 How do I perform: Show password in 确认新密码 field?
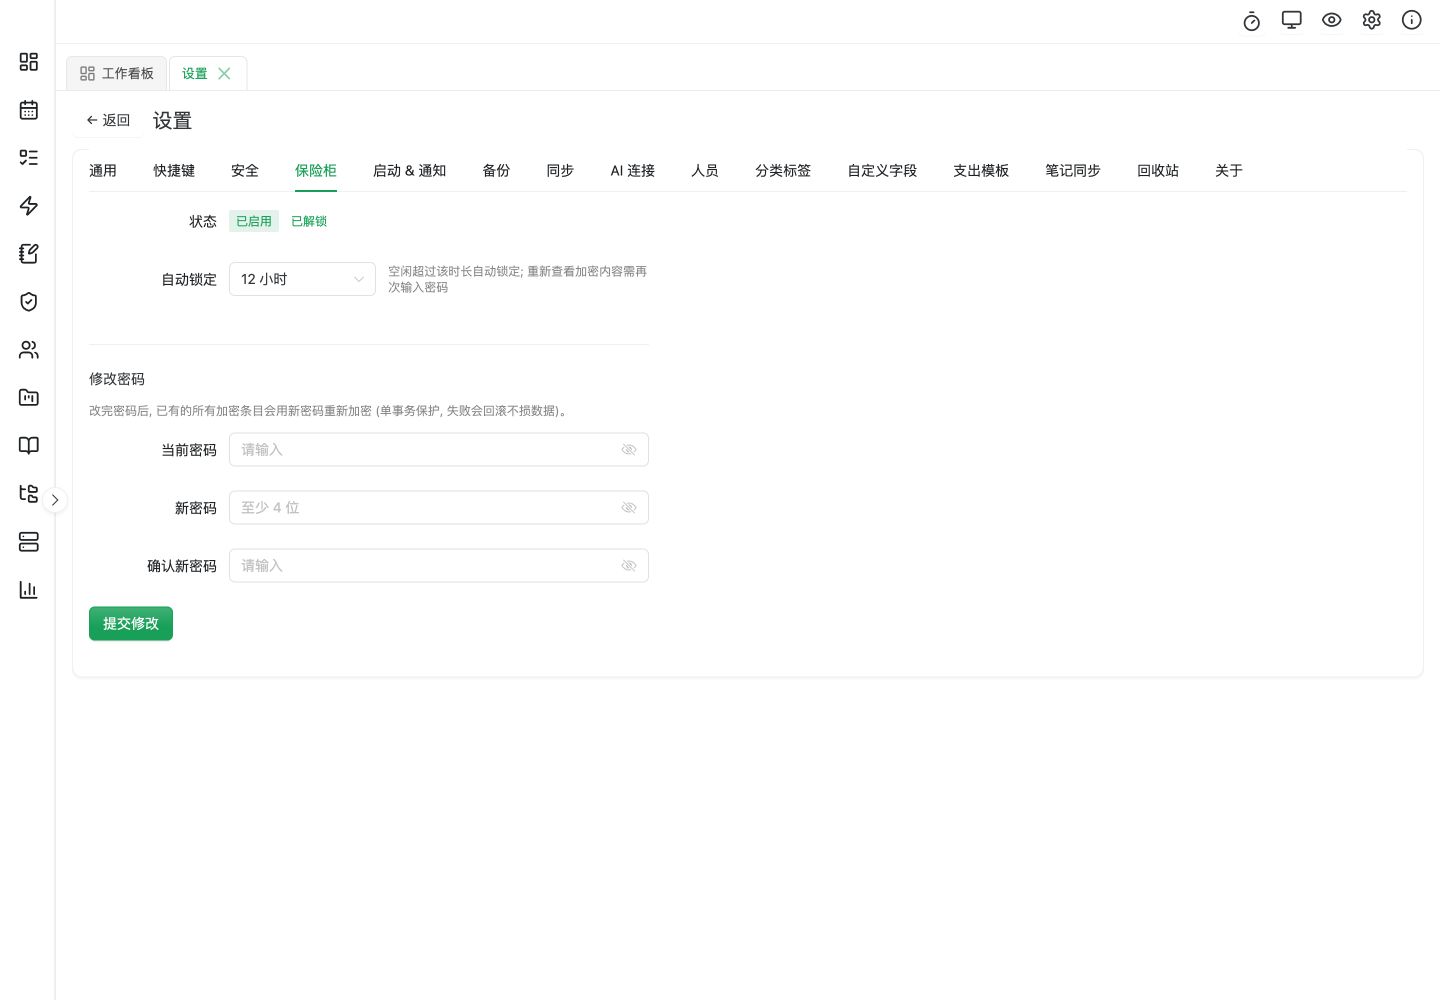pyautogui.click(x=629, y=566)
